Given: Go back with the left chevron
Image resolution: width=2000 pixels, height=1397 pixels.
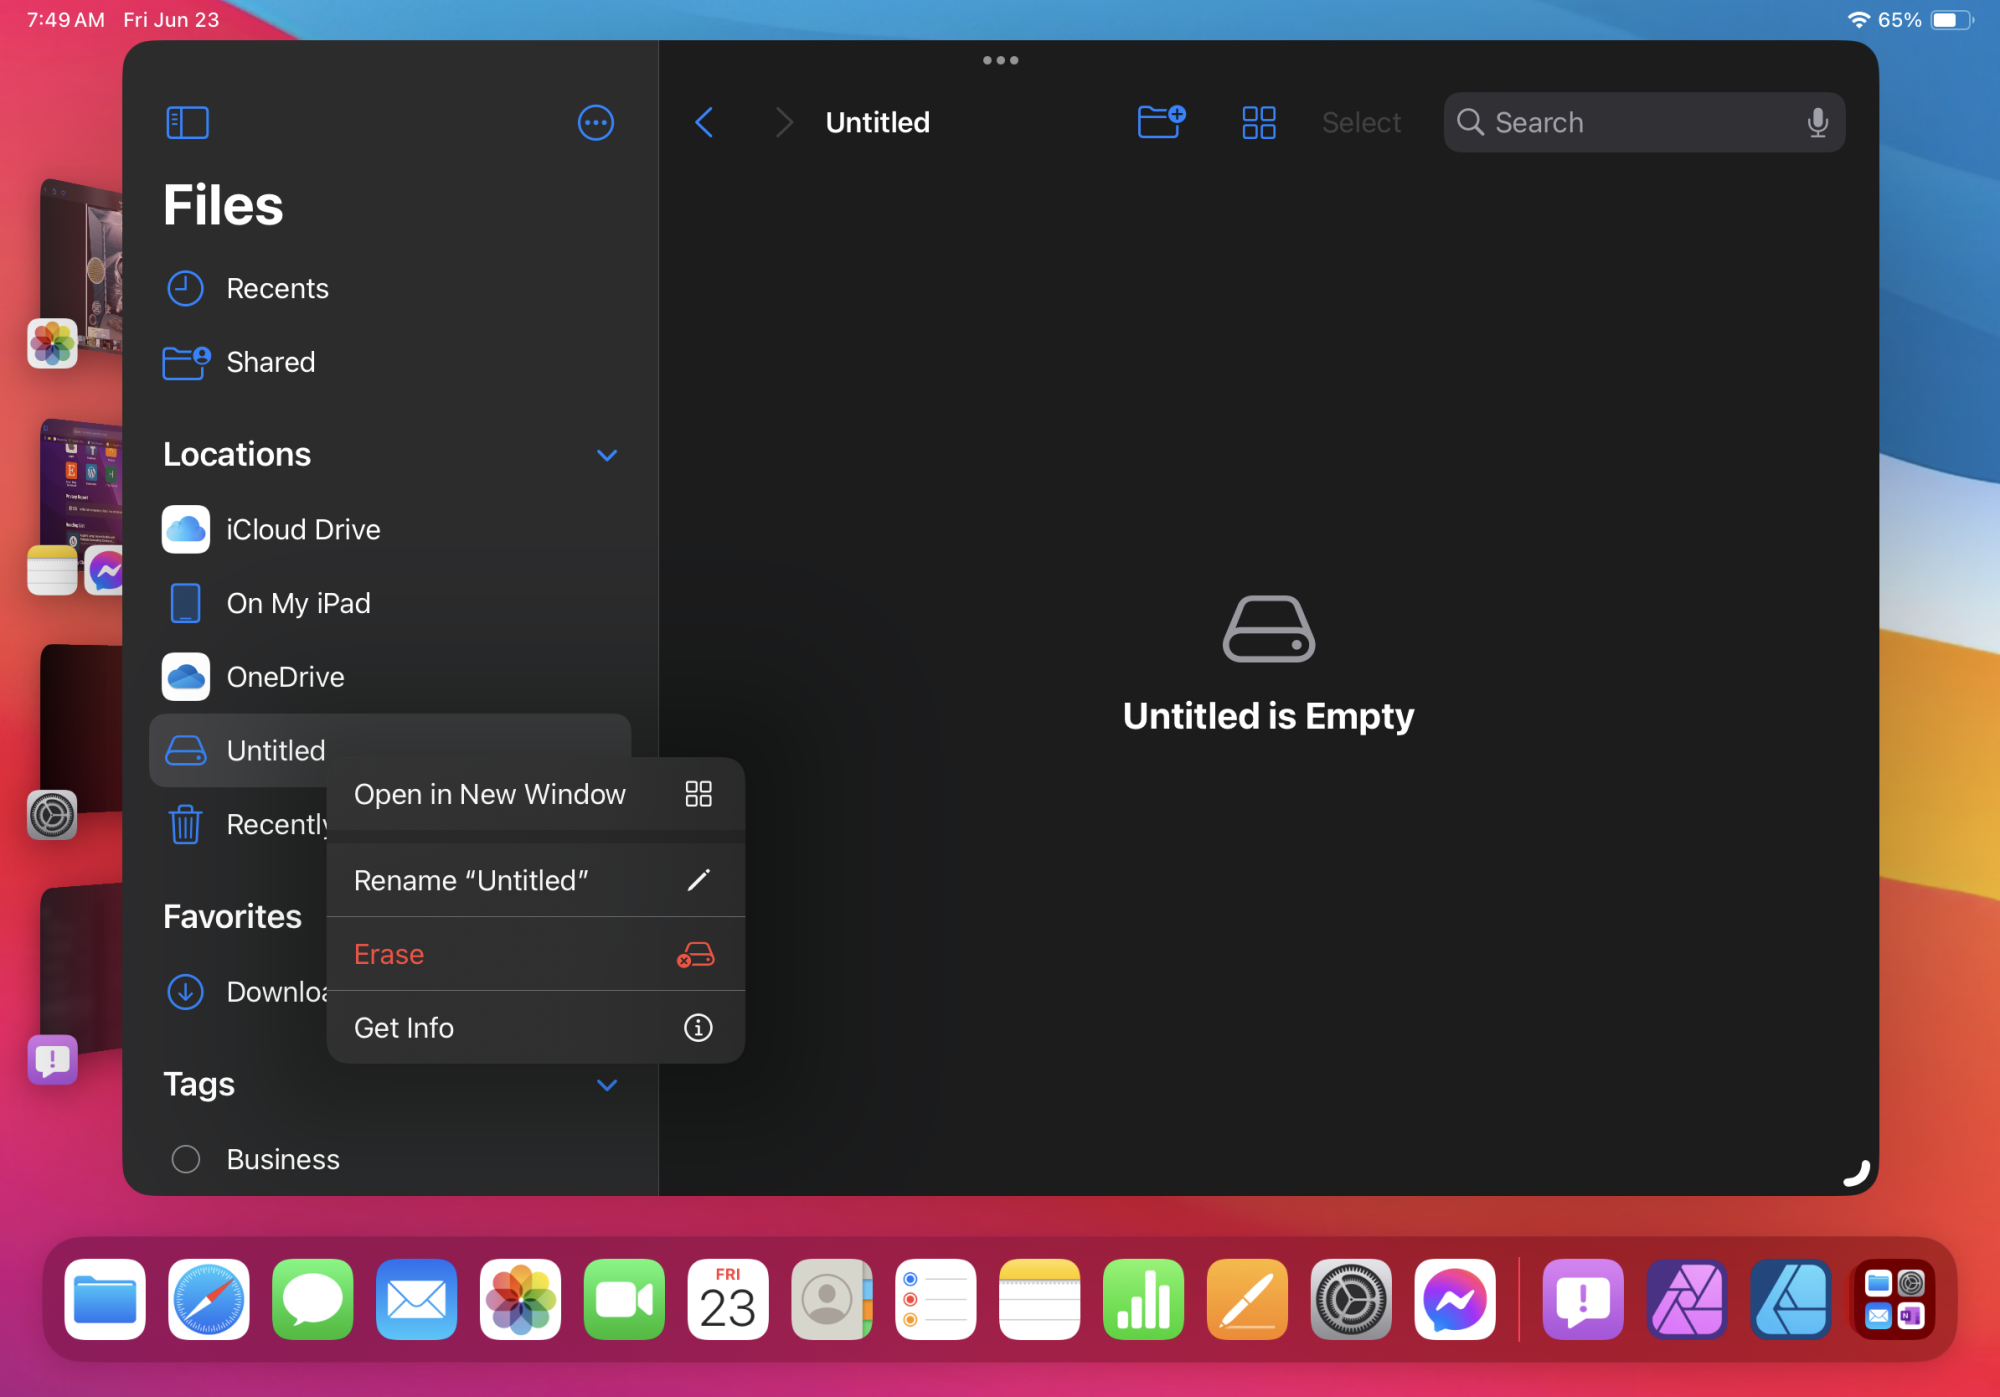Looking at the screenshot, I should tap(704, 123).
